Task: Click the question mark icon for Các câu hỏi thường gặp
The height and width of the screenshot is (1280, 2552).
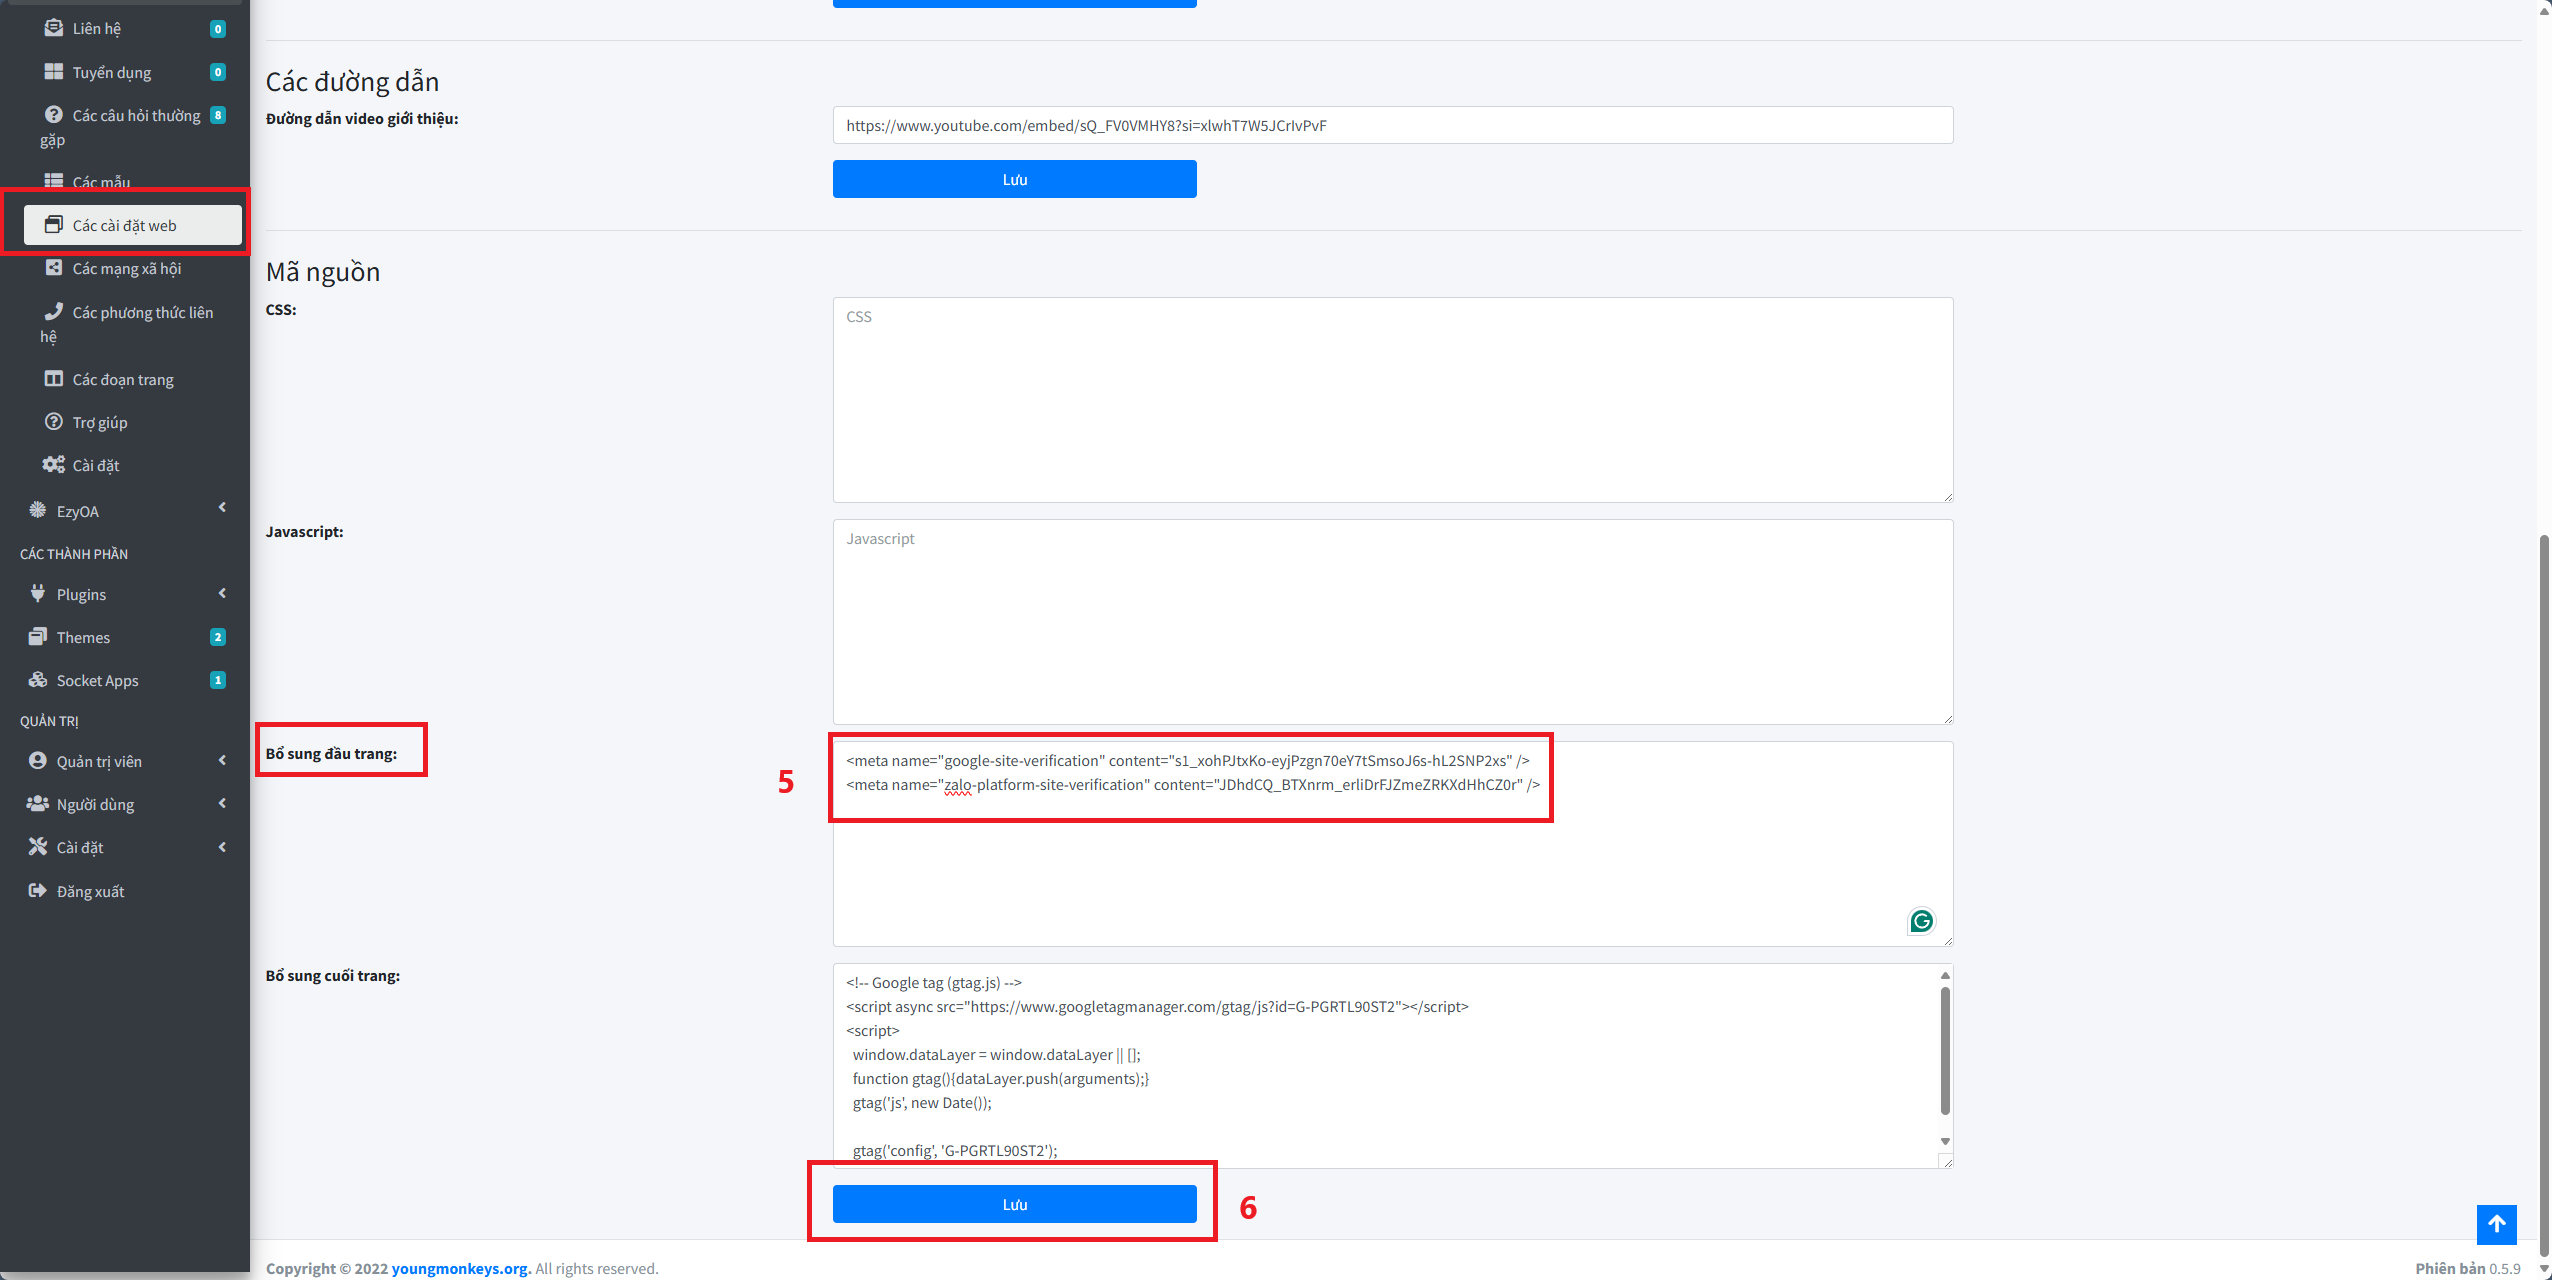Action: [x=54, y=114]
